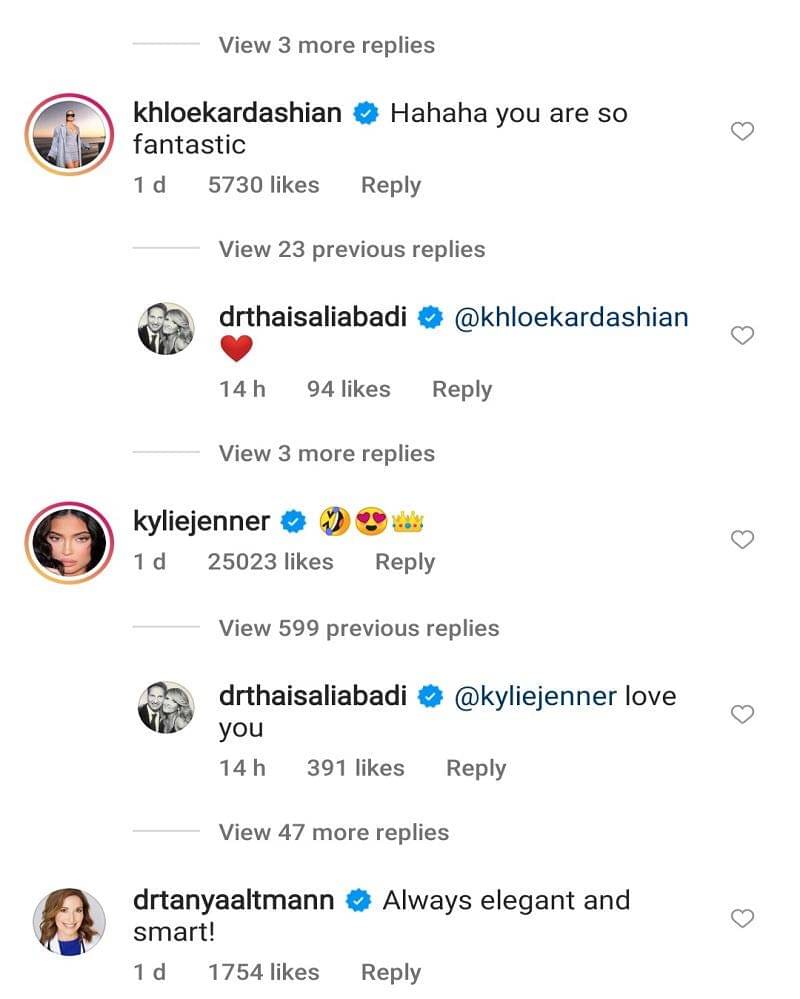Reply to khloekardashian's comment
This screenshot has height=999, width=800.
click(391, 185)
